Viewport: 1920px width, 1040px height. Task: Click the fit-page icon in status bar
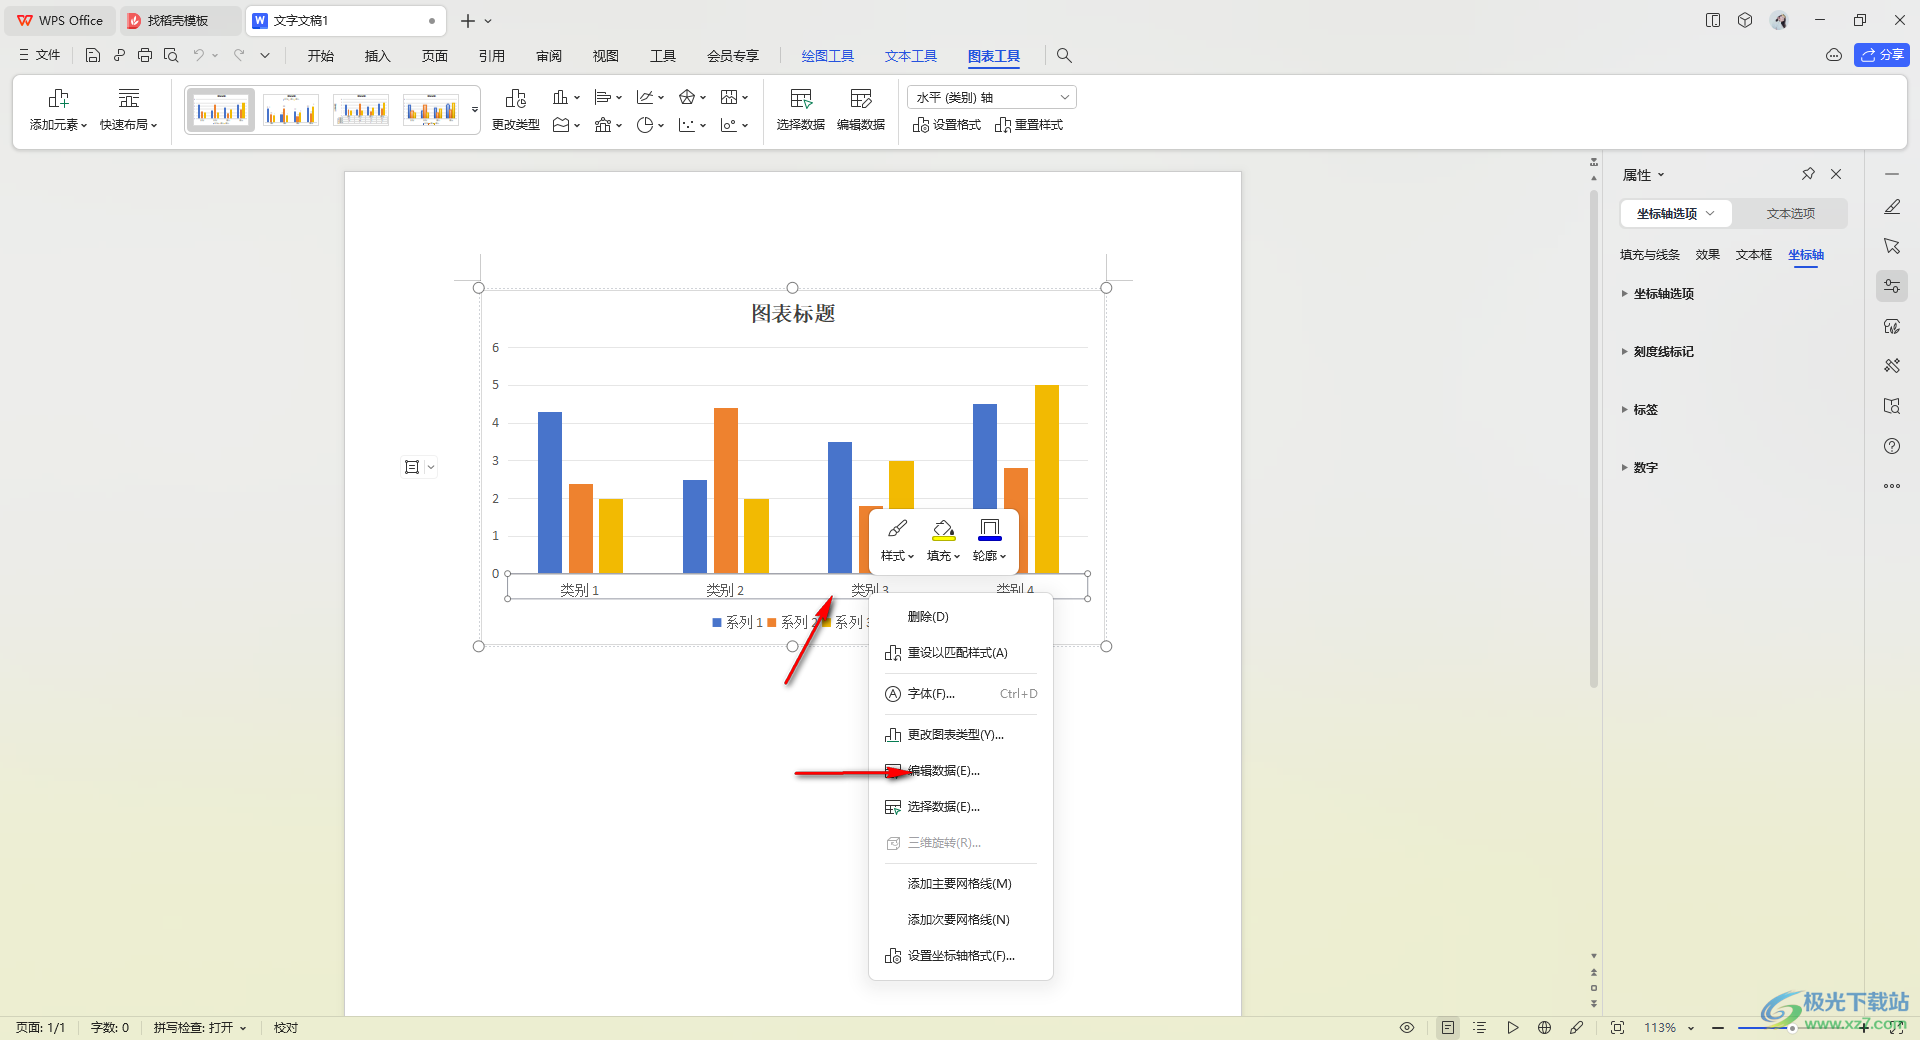point(1618,1028)
